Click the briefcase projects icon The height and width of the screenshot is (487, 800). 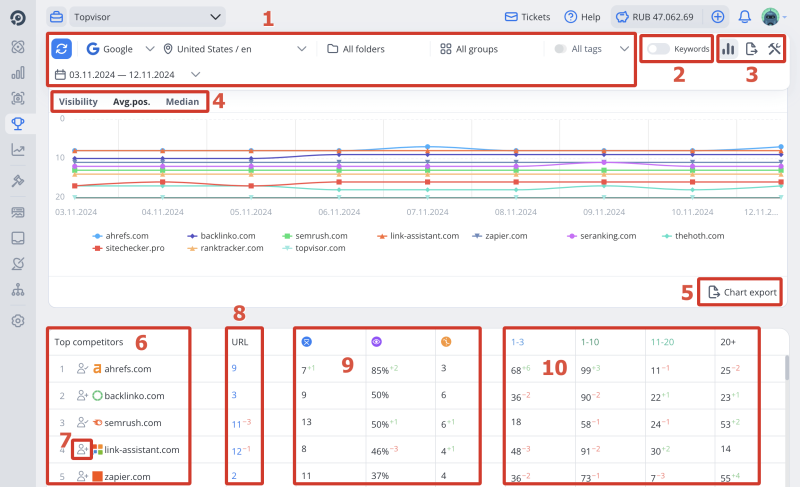[x=56, y=17]
